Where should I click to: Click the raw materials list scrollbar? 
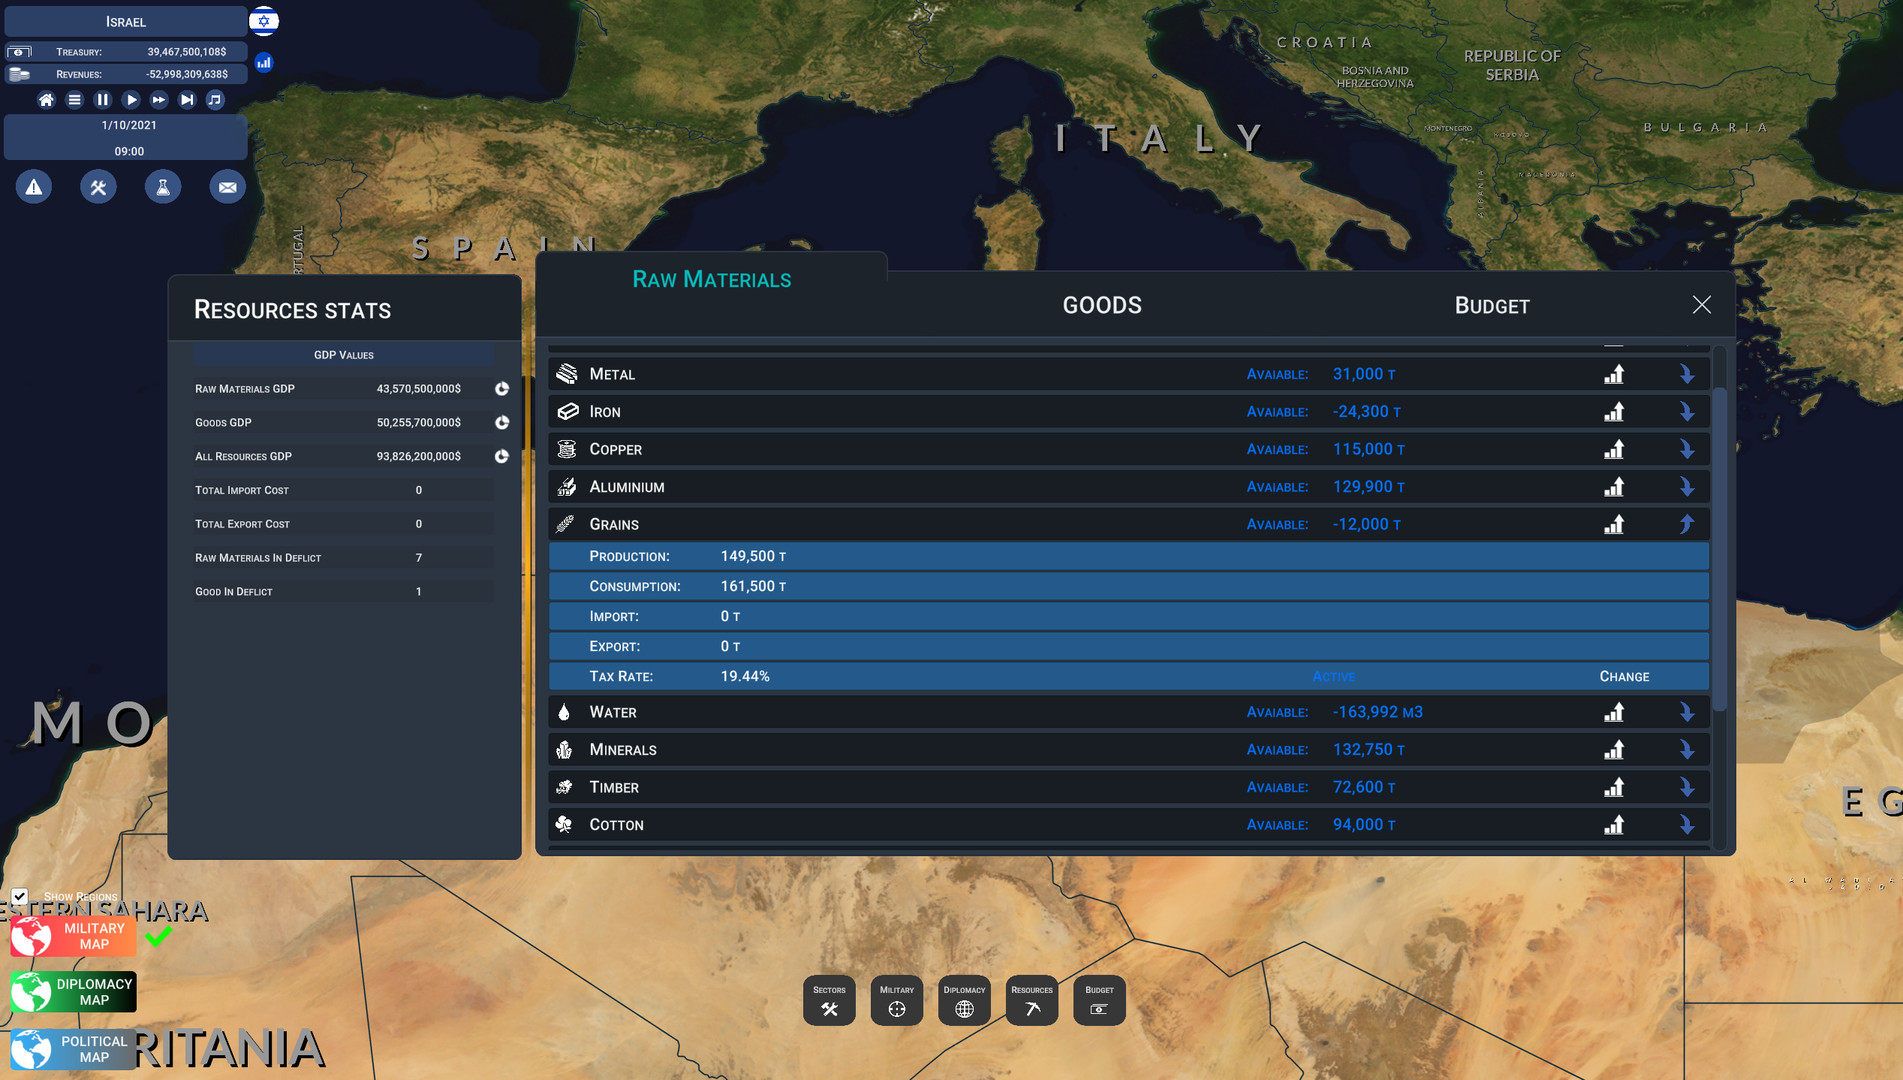tap(1720, 550)
